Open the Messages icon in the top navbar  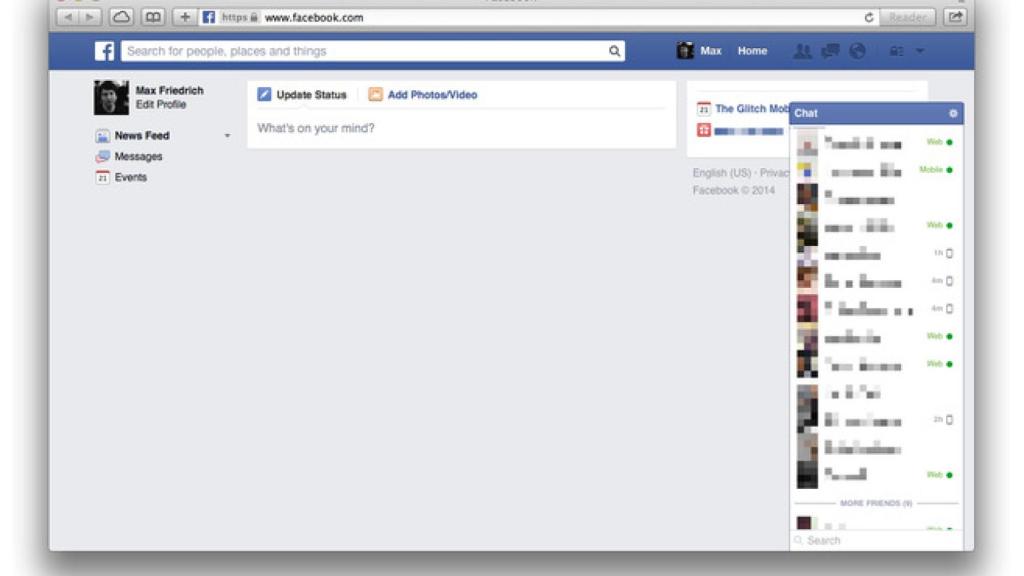pos(831,51)
